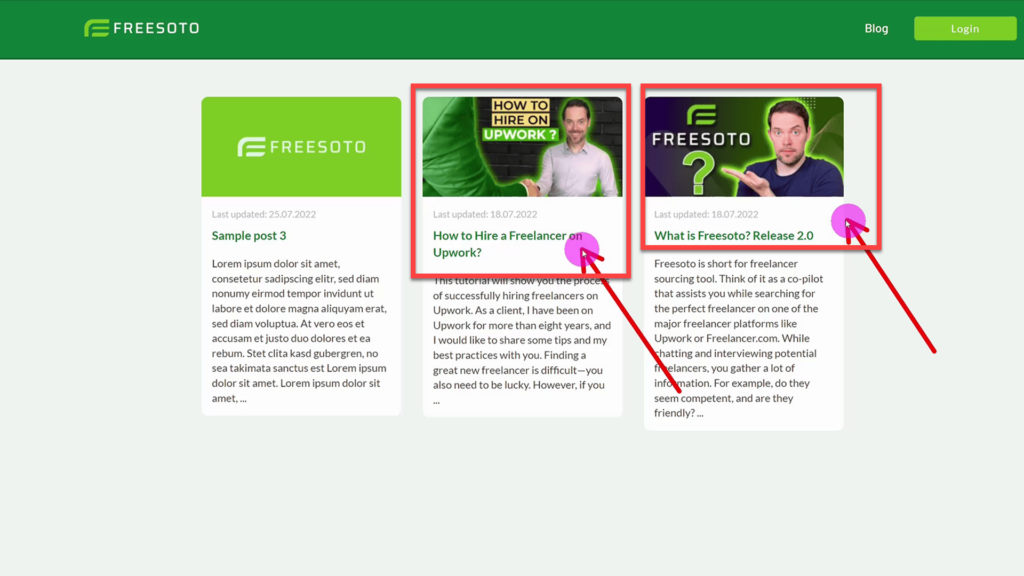
Task: Click the Lorem ipsum excerpt of Sample post 3
Action: click(x=300, y=330)
